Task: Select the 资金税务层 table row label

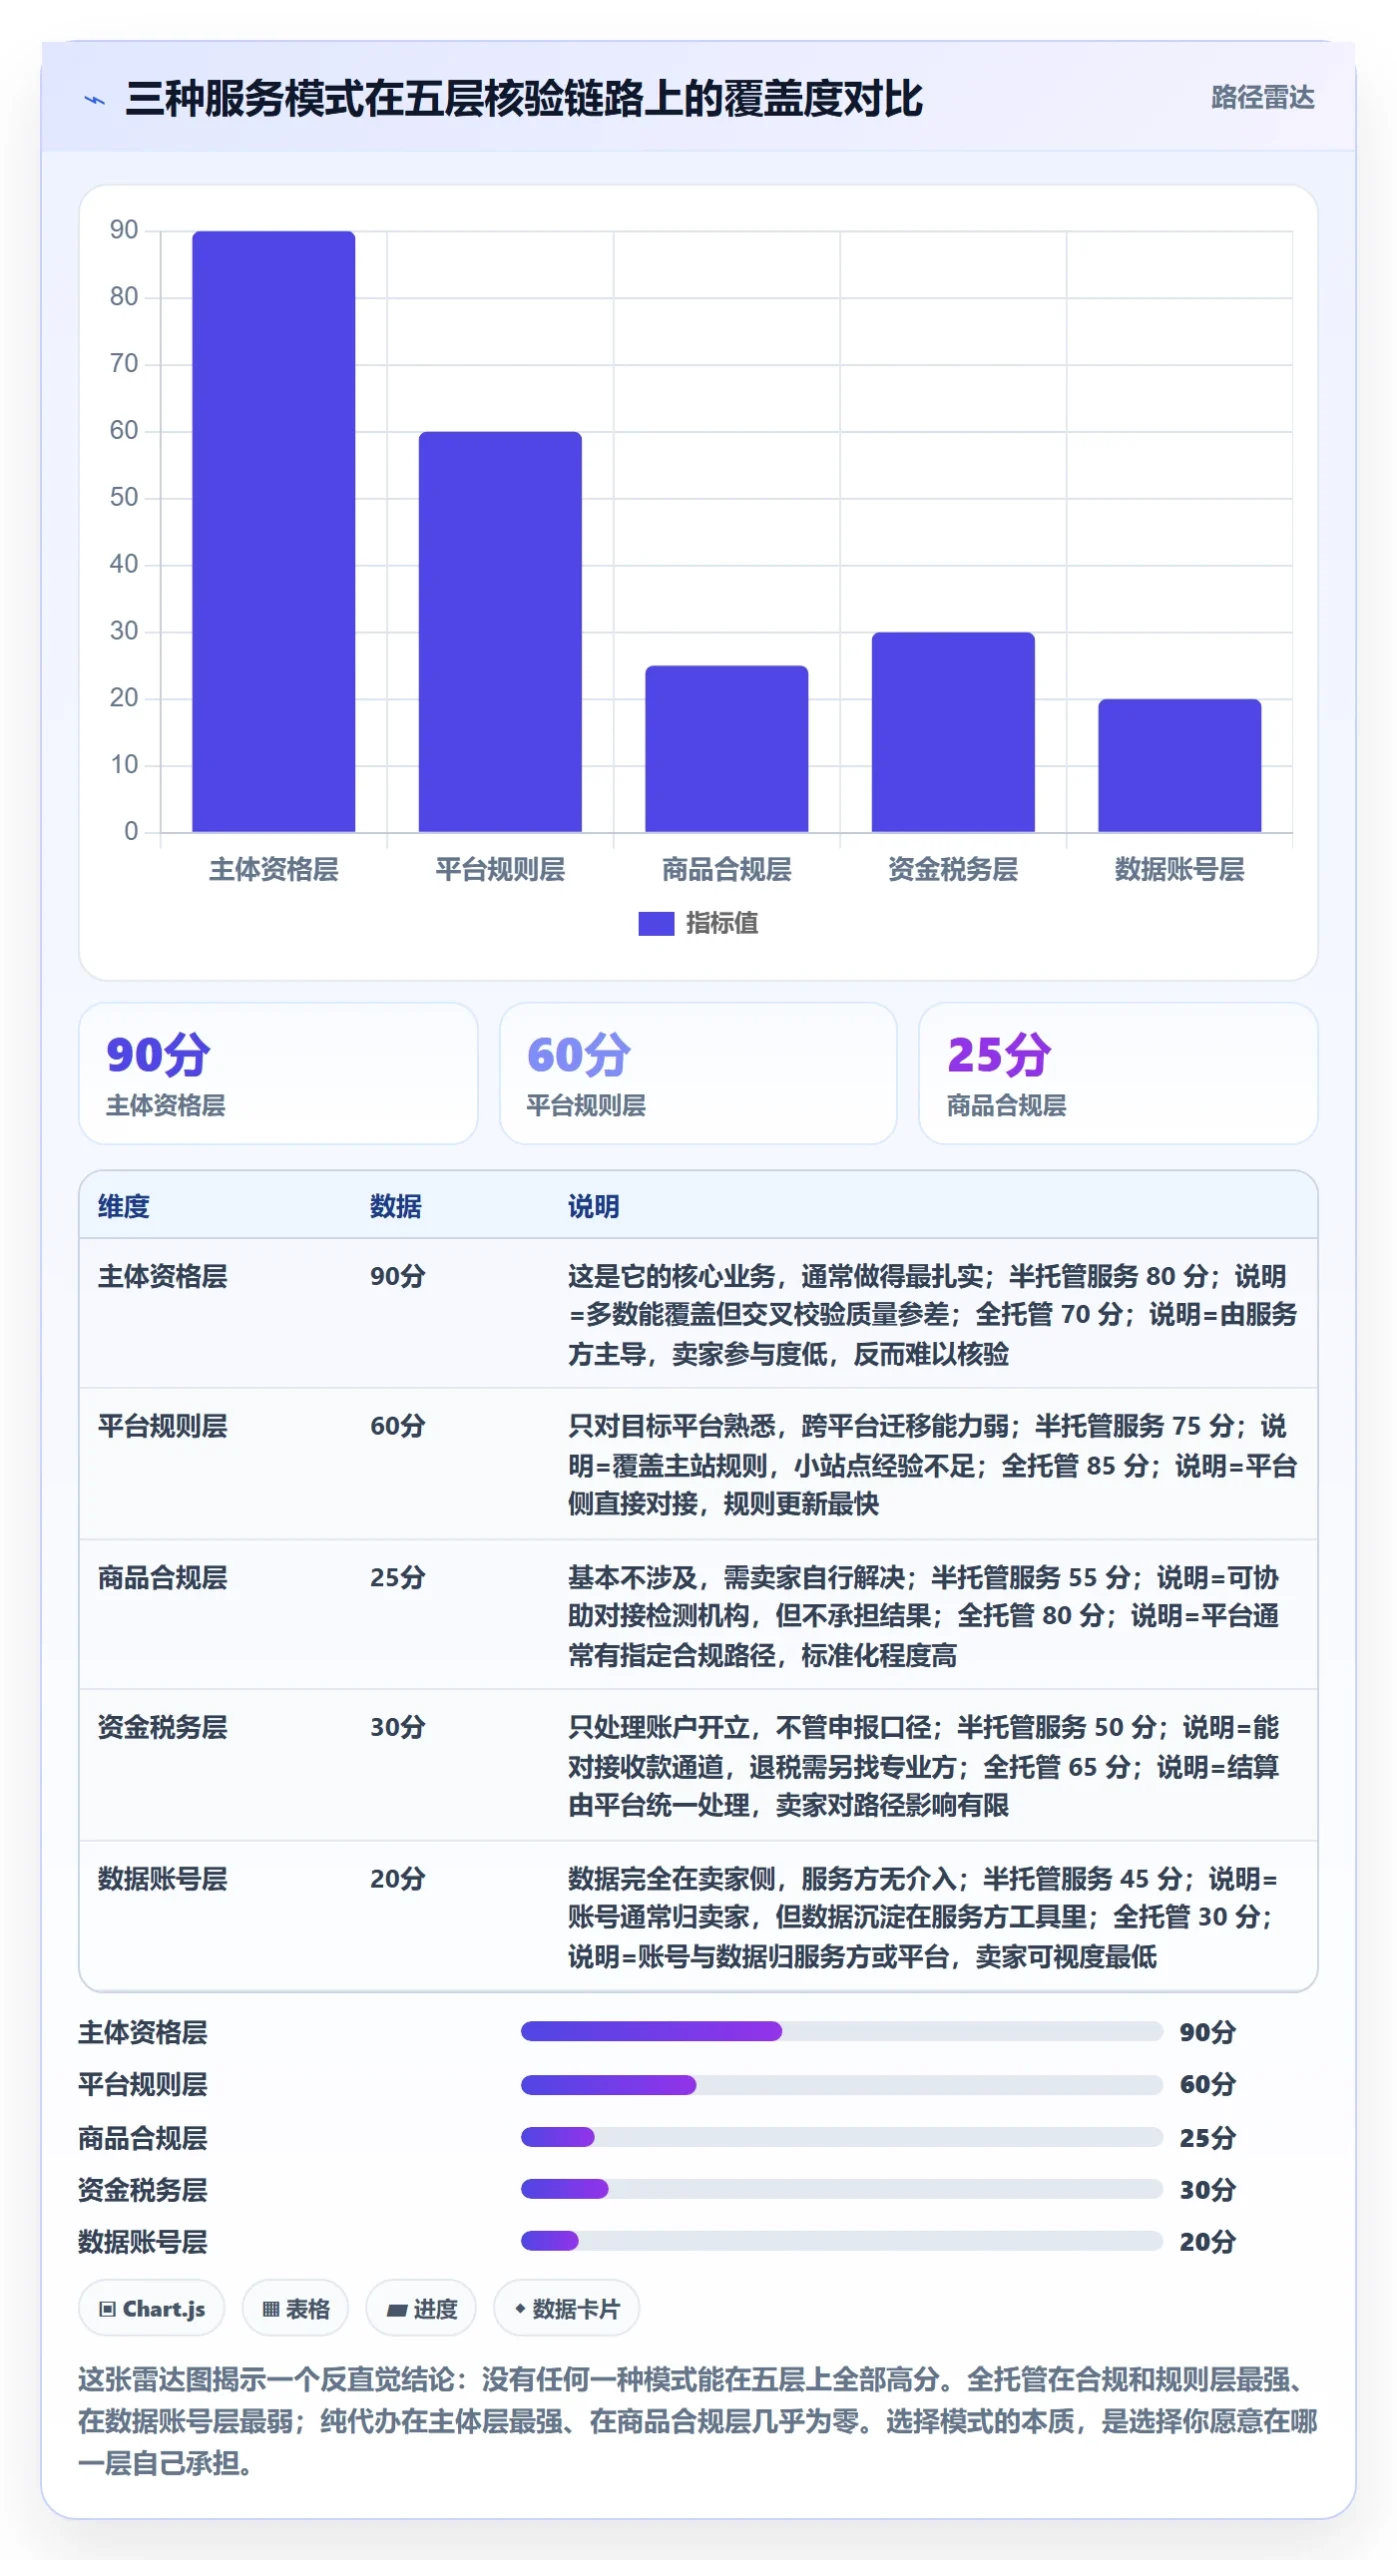Action: click(x=162, y=1728)
